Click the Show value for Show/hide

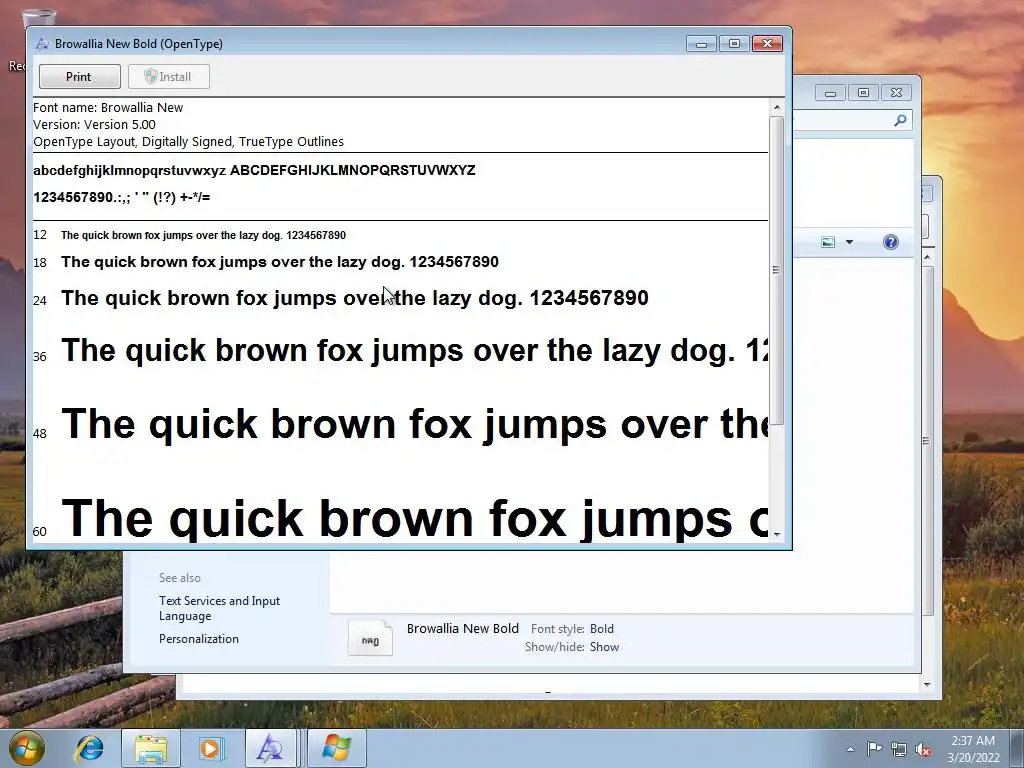click(x=604, y=647)
